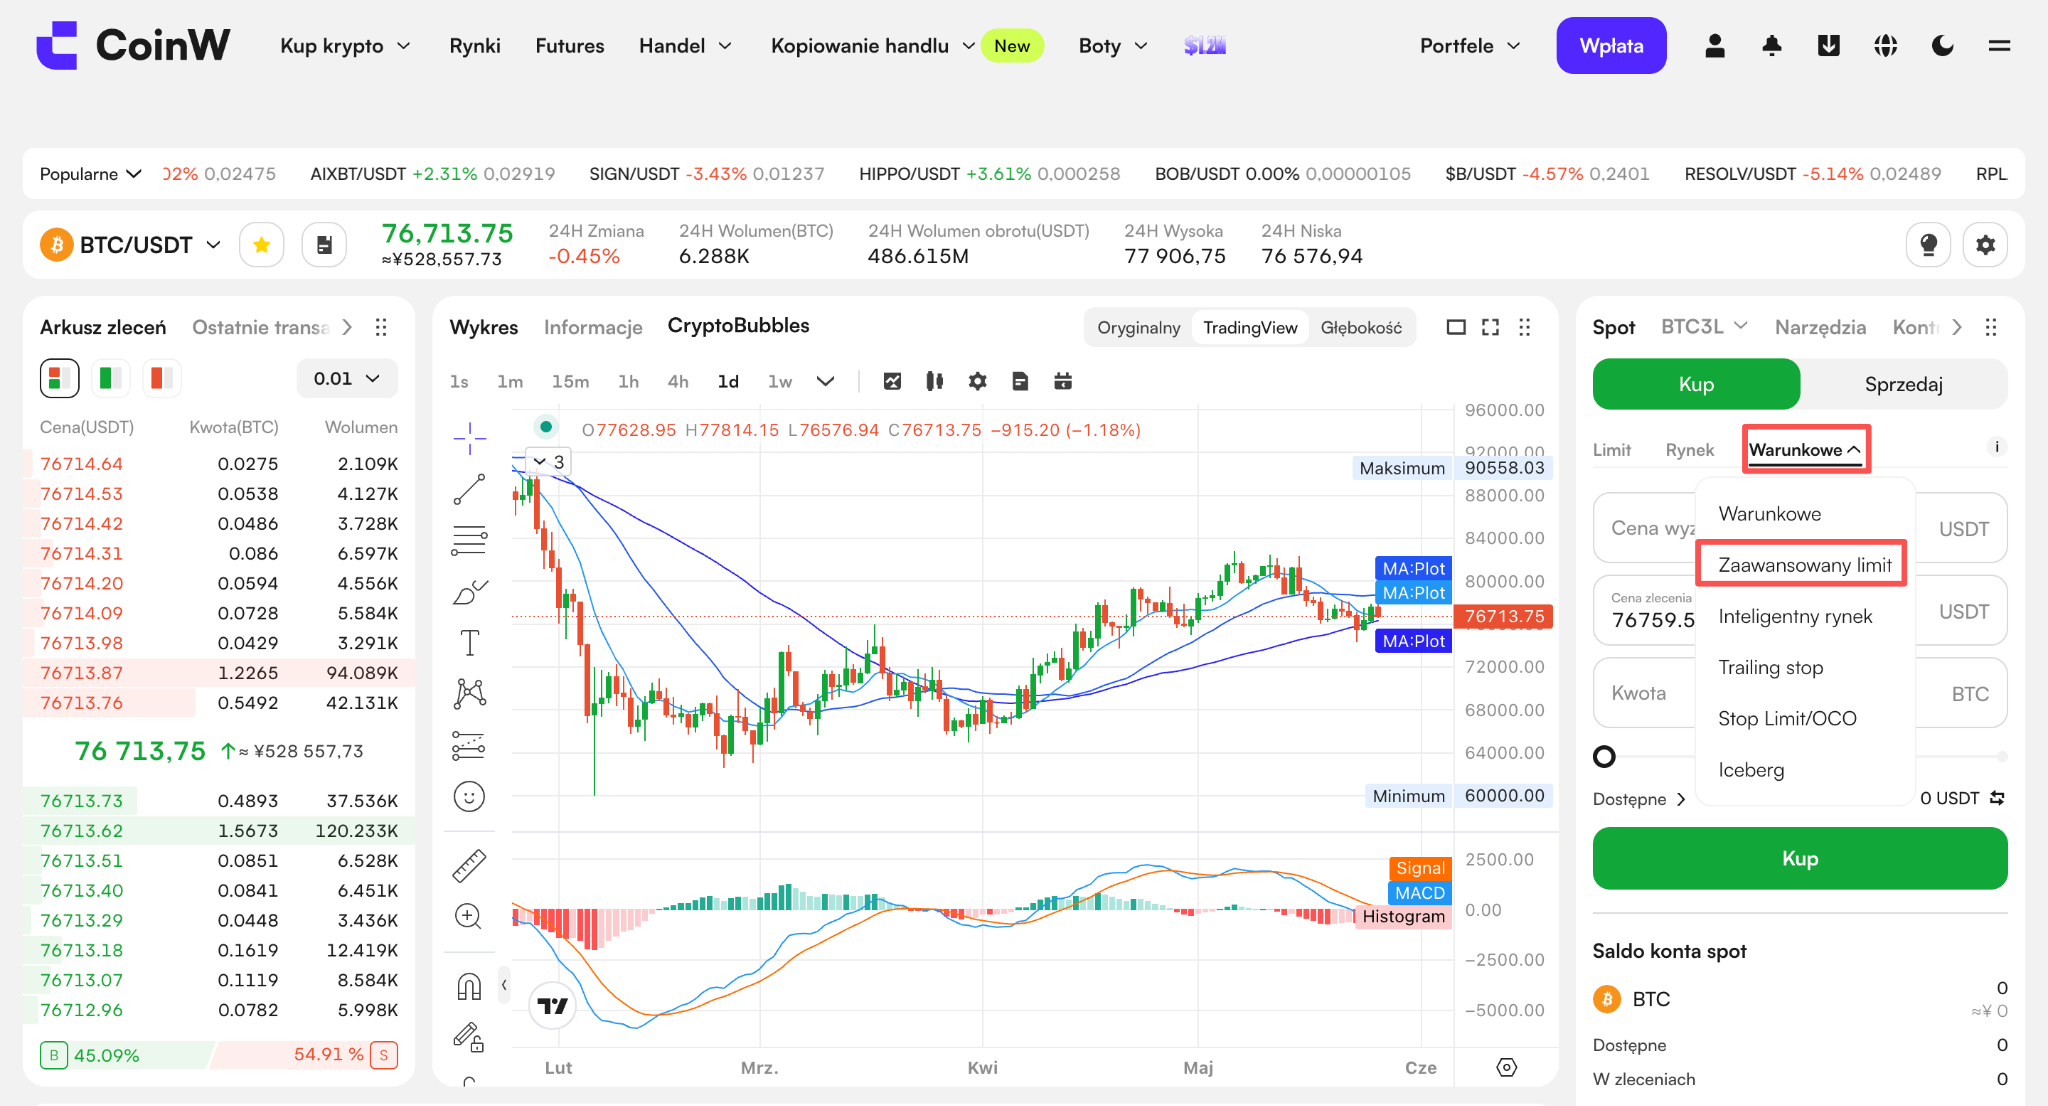Open the 0.01 precision dropdown
Screen dimensions: 2048x1106
(x=347, y=378)
